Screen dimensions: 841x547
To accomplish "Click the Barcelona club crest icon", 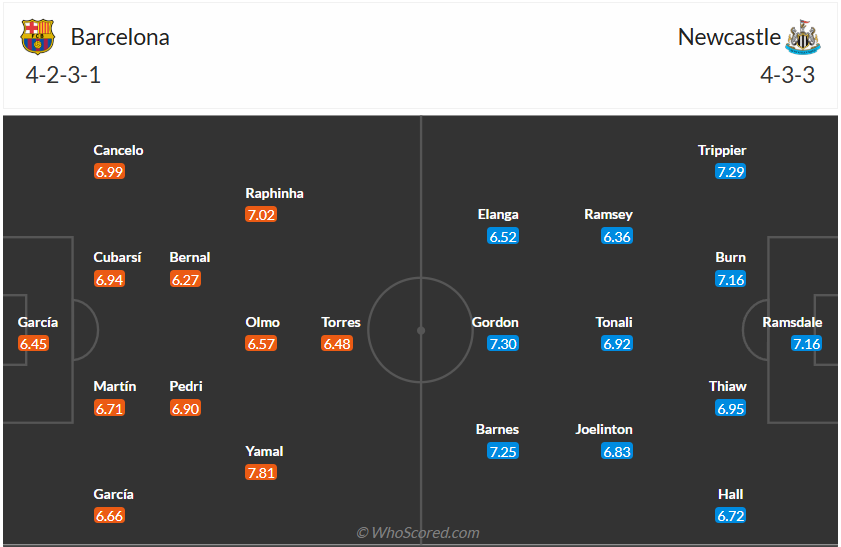I will [38, 37].
